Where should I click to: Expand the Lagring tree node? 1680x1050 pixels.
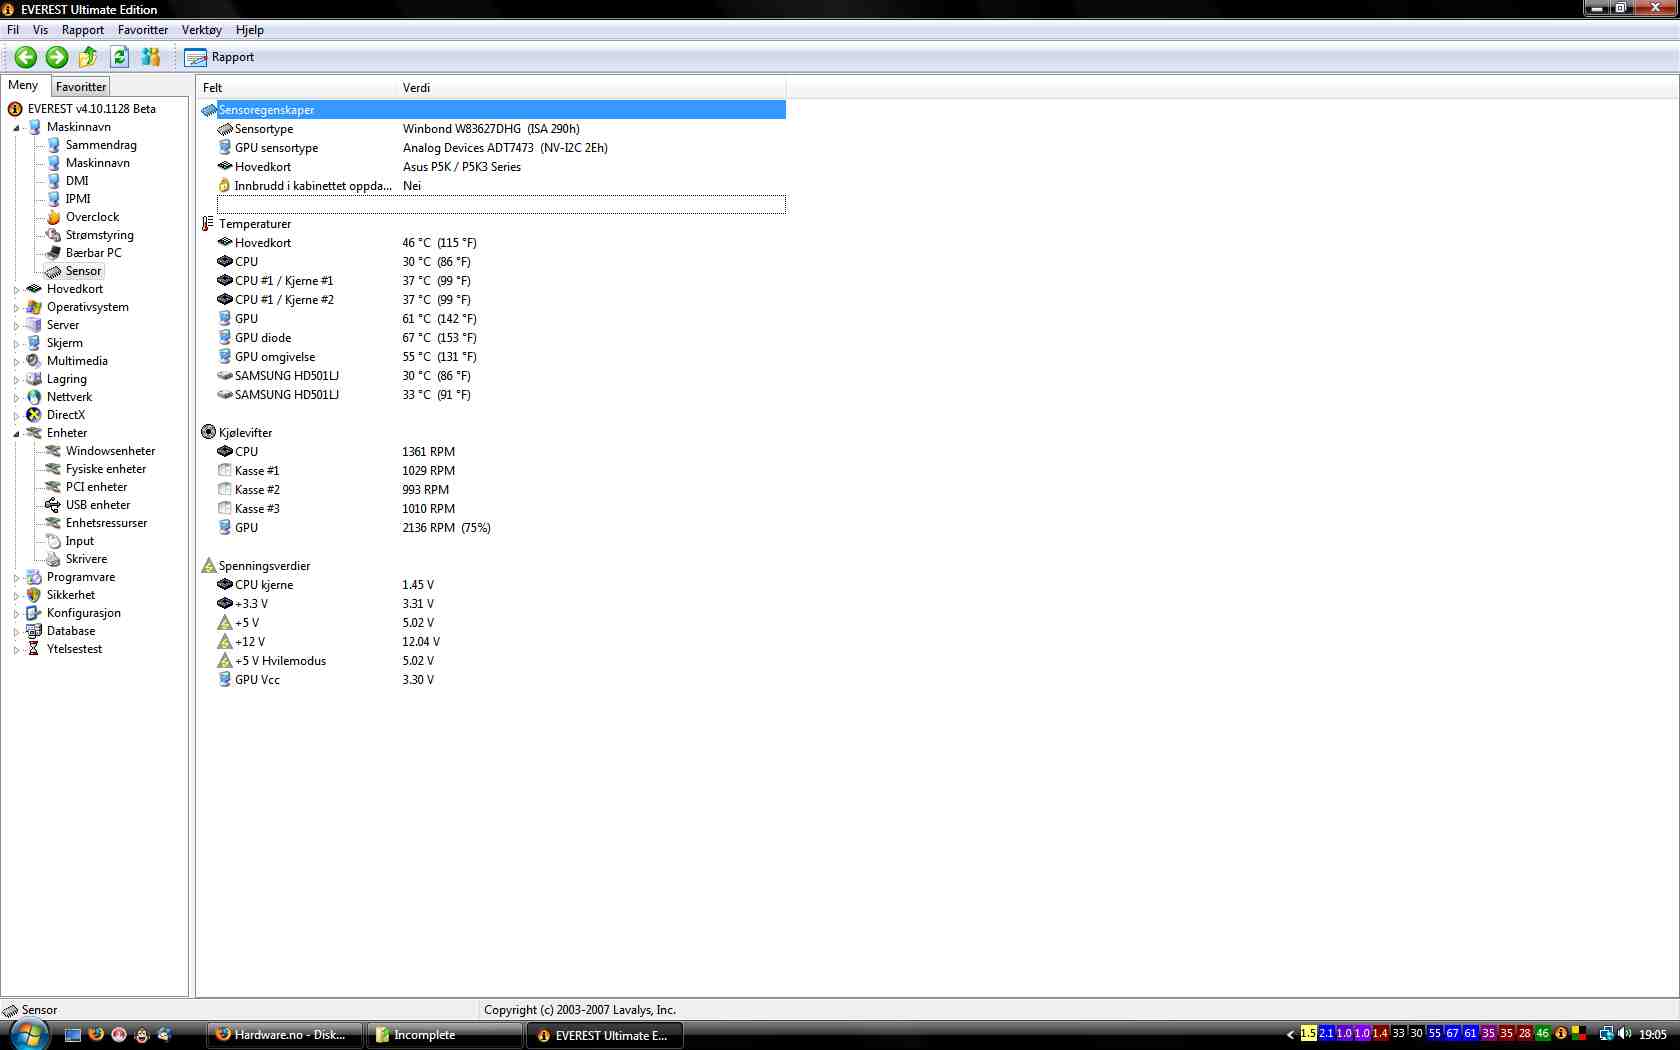tap(16, 380)
